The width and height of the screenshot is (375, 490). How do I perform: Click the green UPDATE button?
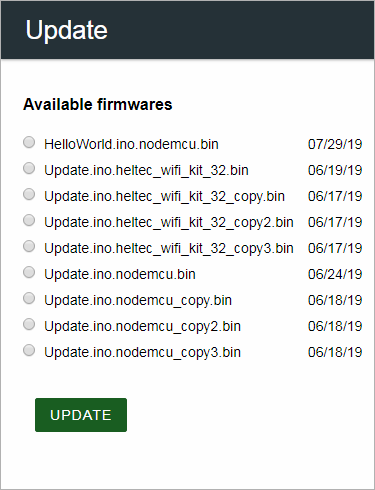81,415
